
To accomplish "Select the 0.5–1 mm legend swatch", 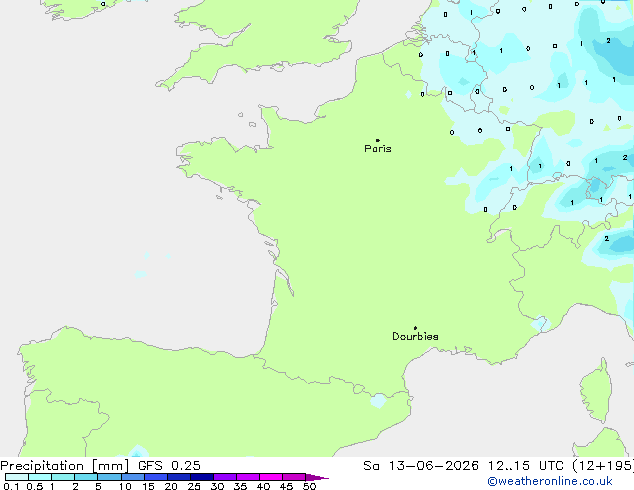I will tap(40, 477).
